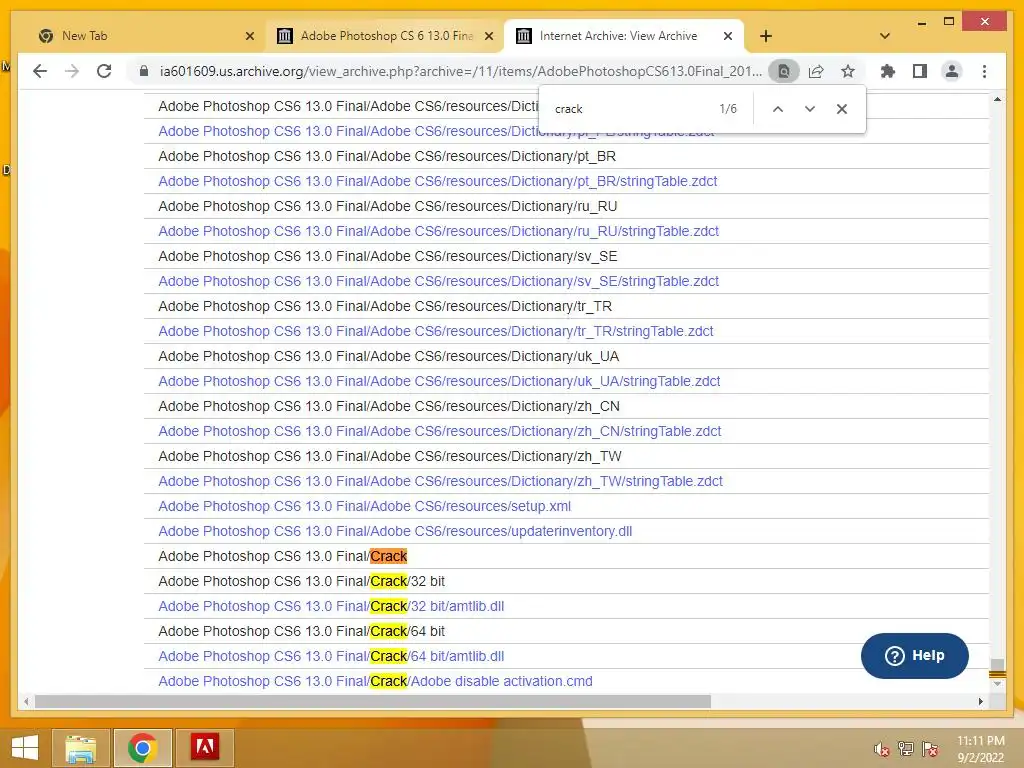This screenshot has width=1024, height=768.
Task: Select the 'Dictionary/pt_BR' folder row text
Action: 387,157
